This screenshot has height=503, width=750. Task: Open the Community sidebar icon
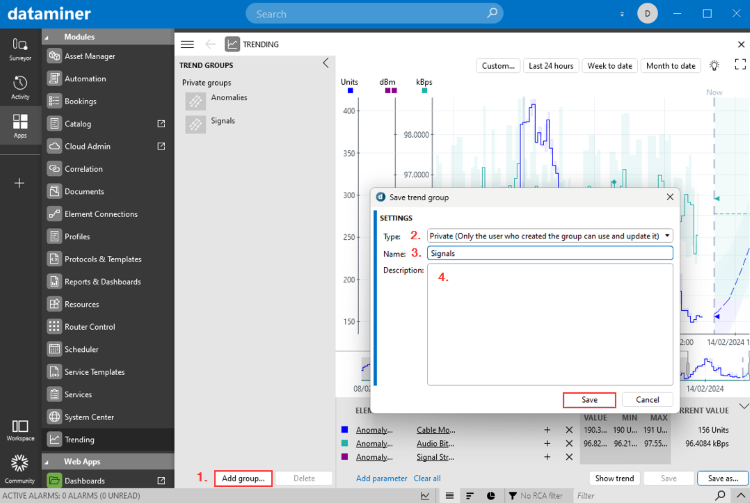[20, 470]
